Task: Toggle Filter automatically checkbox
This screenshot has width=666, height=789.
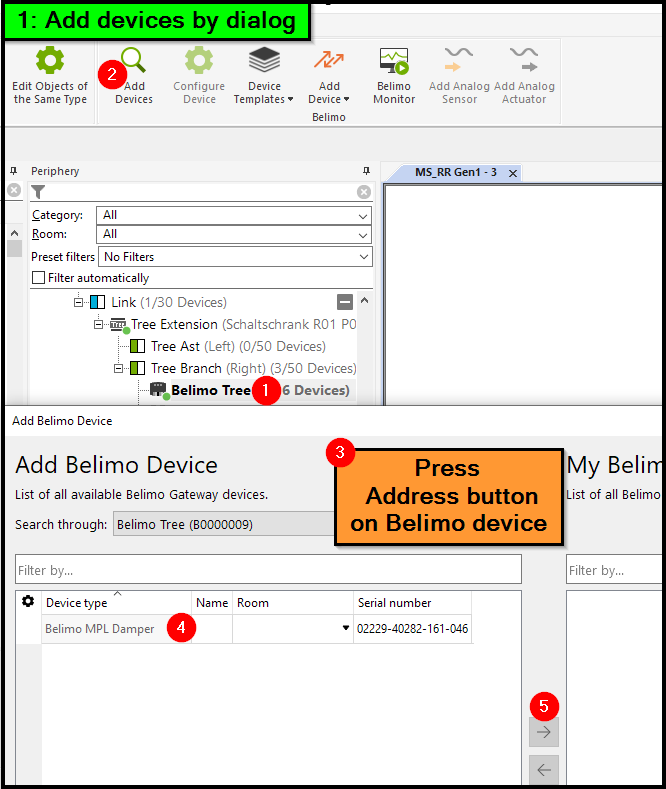Action: 38,278
